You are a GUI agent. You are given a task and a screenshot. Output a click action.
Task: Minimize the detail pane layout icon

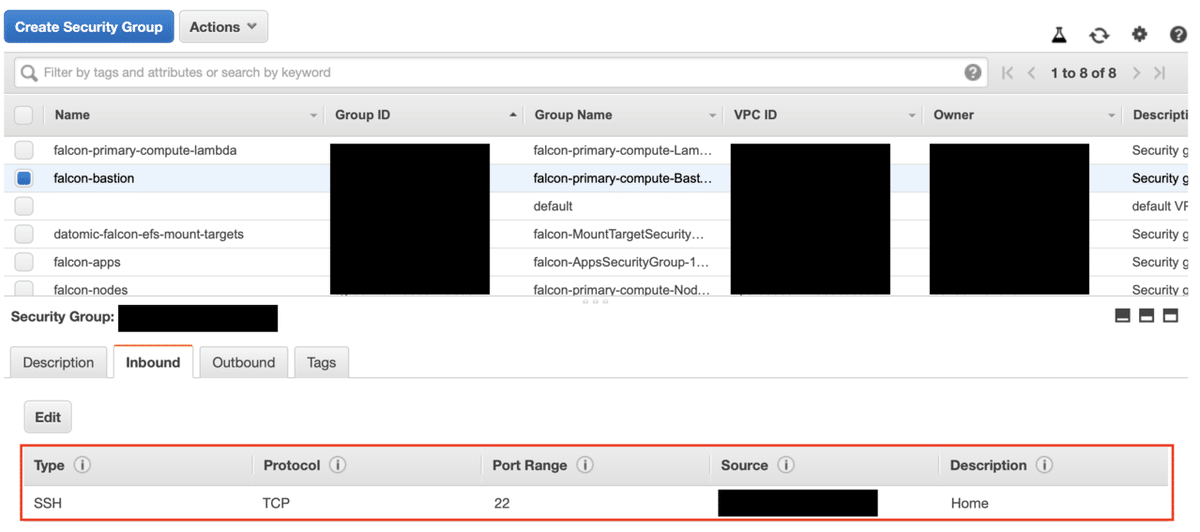(x=1122, y=316)
